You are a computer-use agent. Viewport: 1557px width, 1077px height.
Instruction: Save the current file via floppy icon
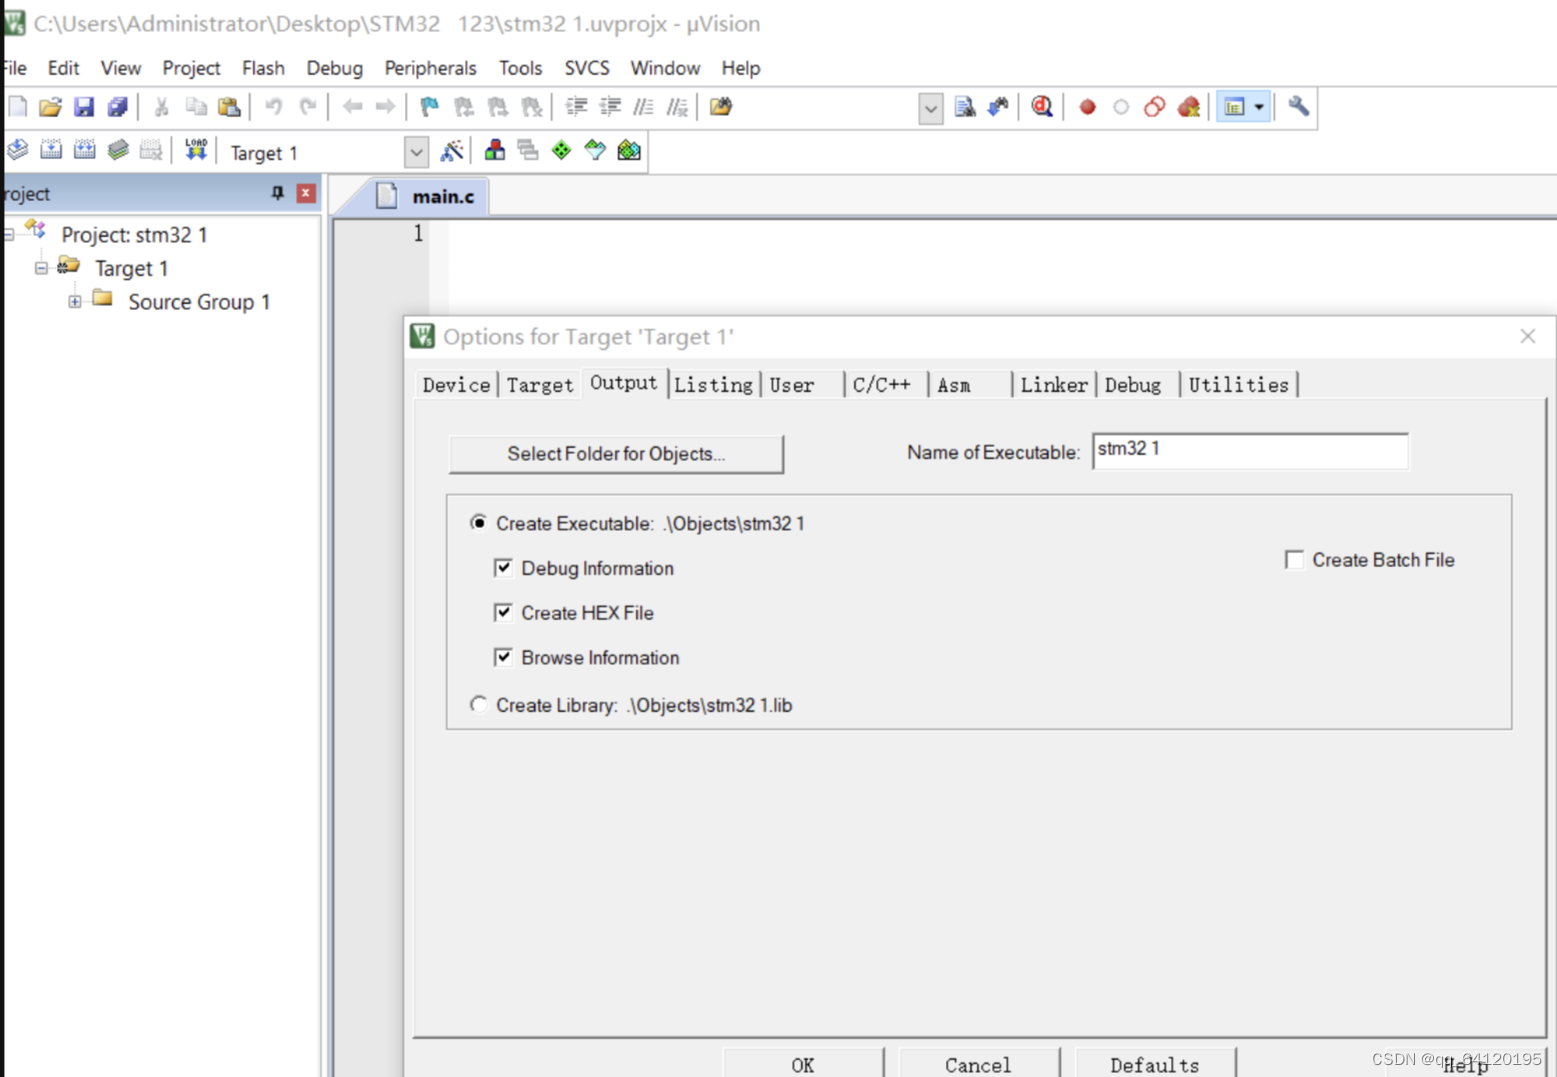click(x=84, y=107)
